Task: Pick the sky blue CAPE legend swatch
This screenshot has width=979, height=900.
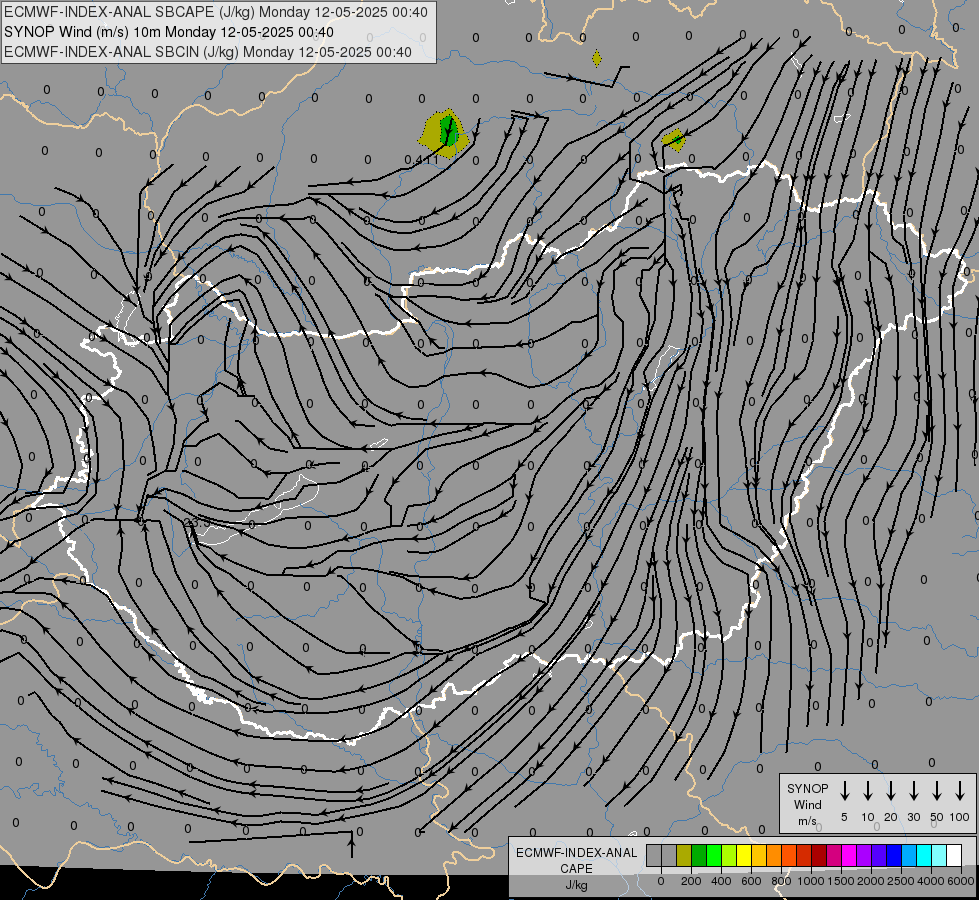Action: (908, 855)
